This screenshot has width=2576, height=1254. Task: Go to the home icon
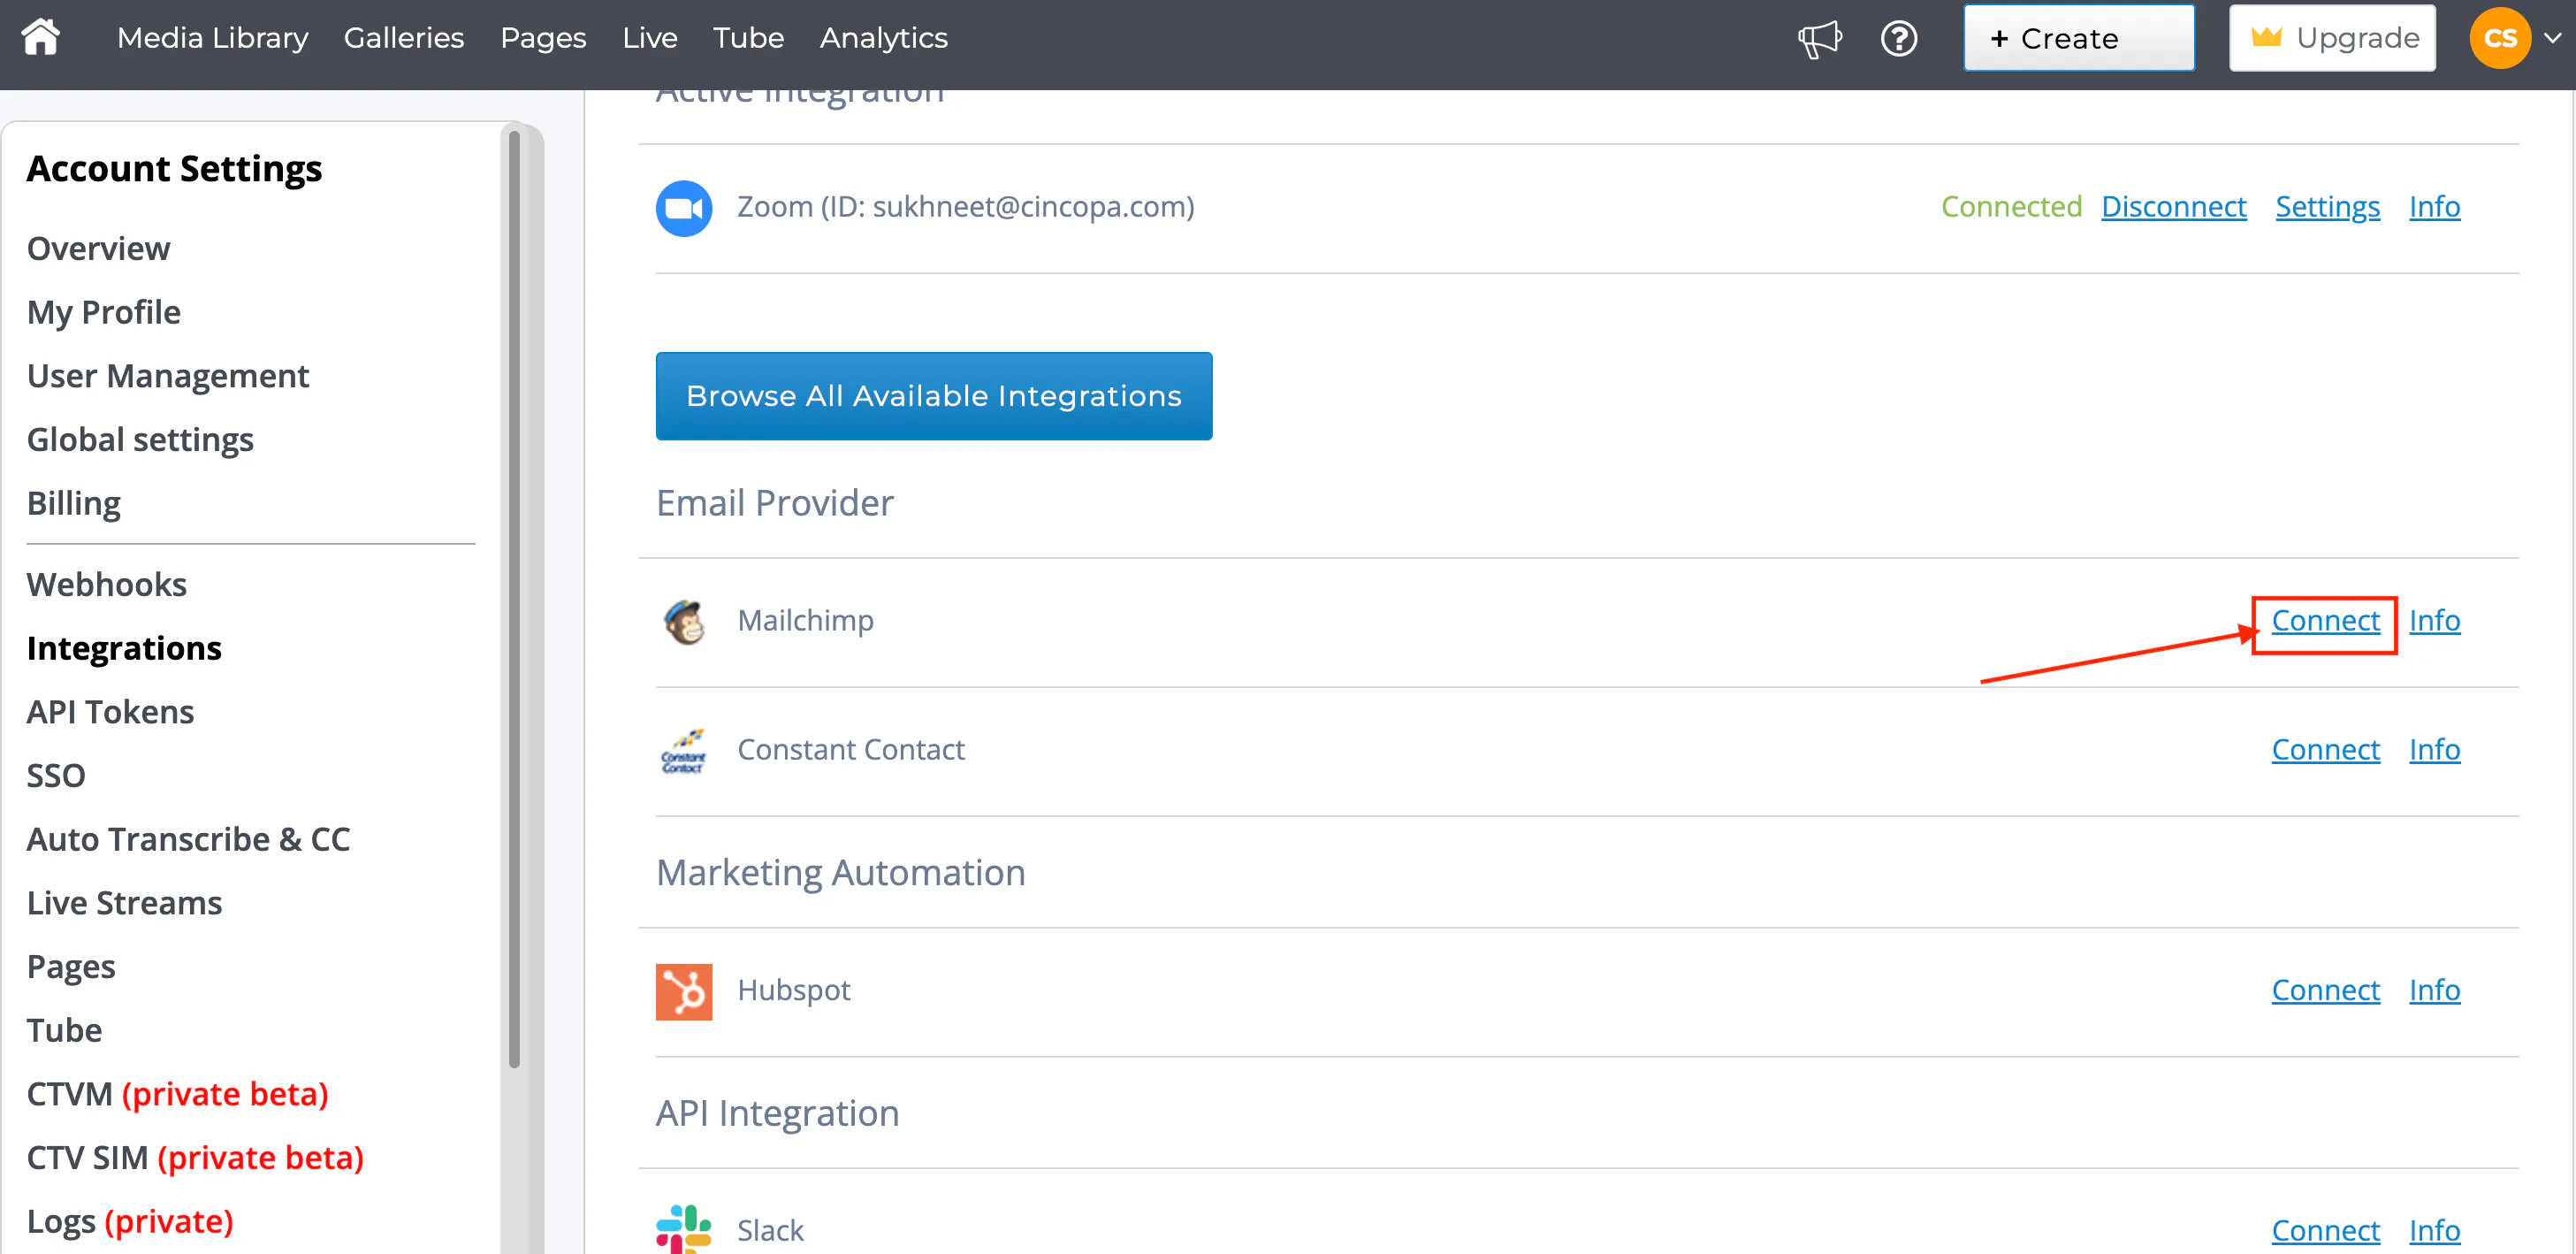41,37
